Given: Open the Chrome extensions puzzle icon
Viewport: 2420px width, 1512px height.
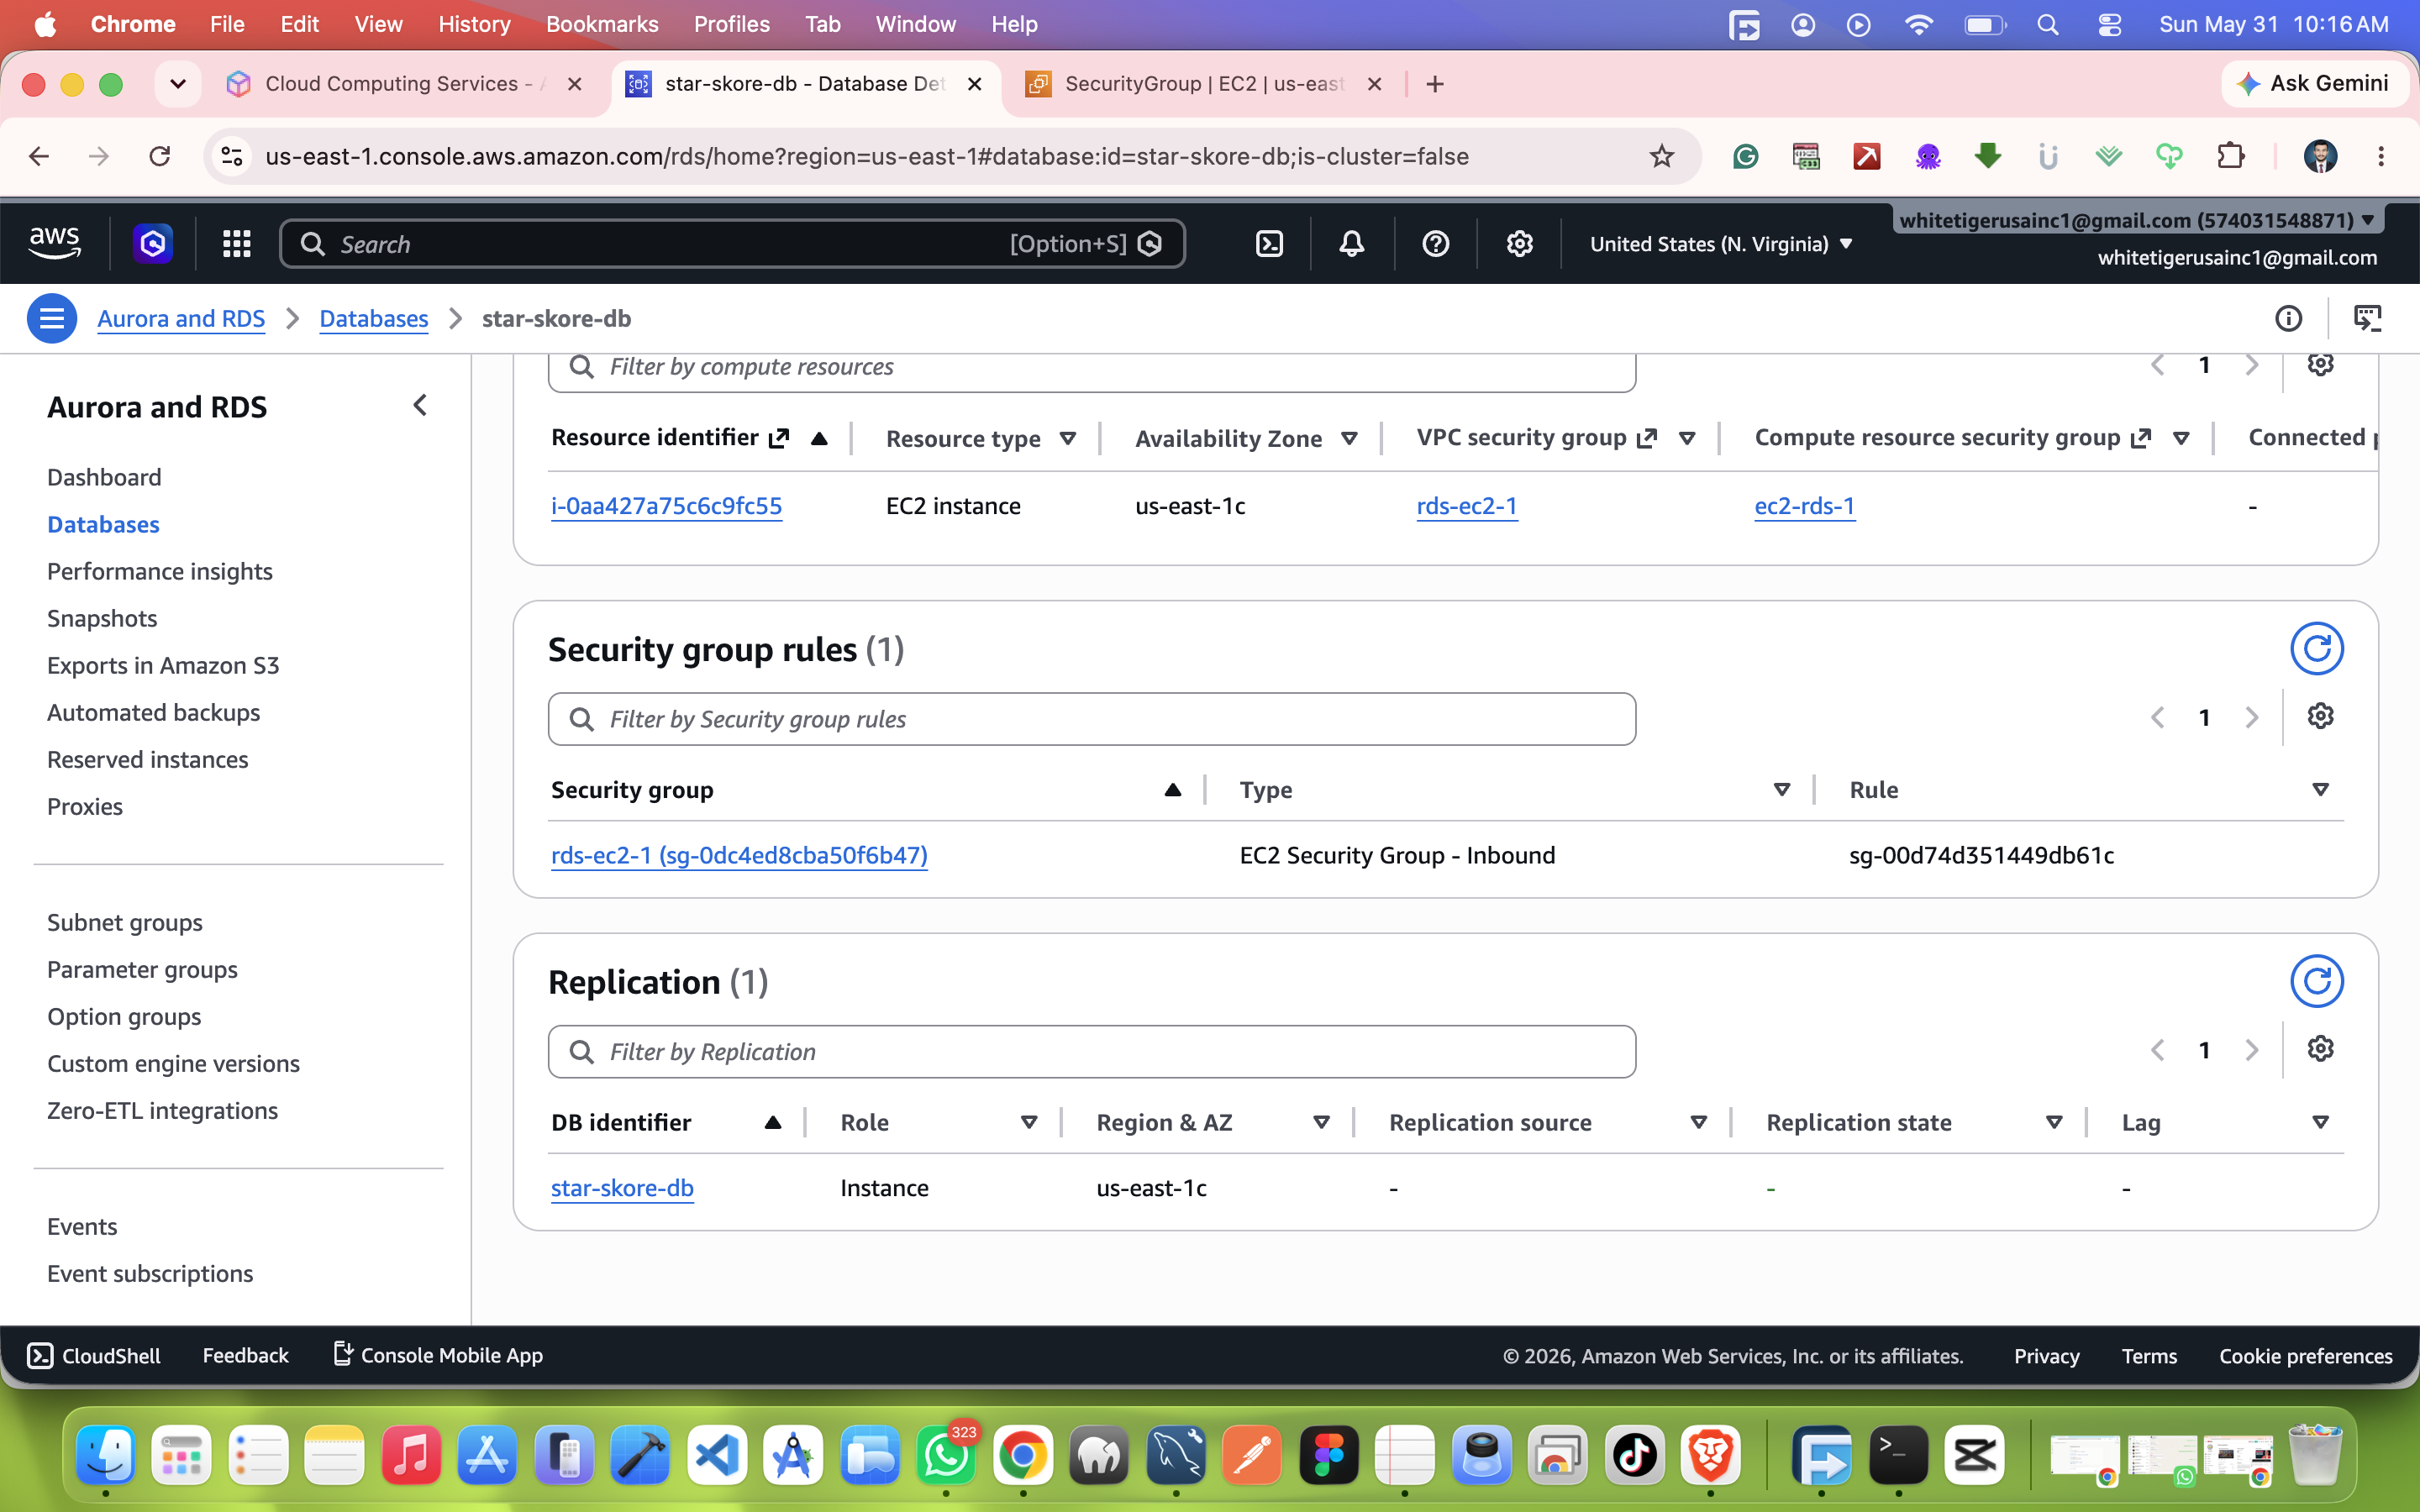Looking at the screenshot, I should tap(2230, 156).
